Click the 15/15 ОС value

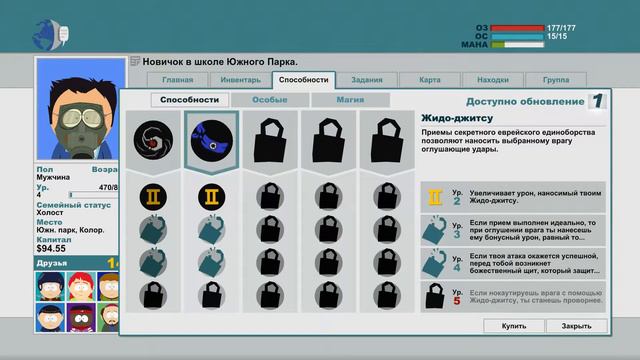tap(557, 36)
